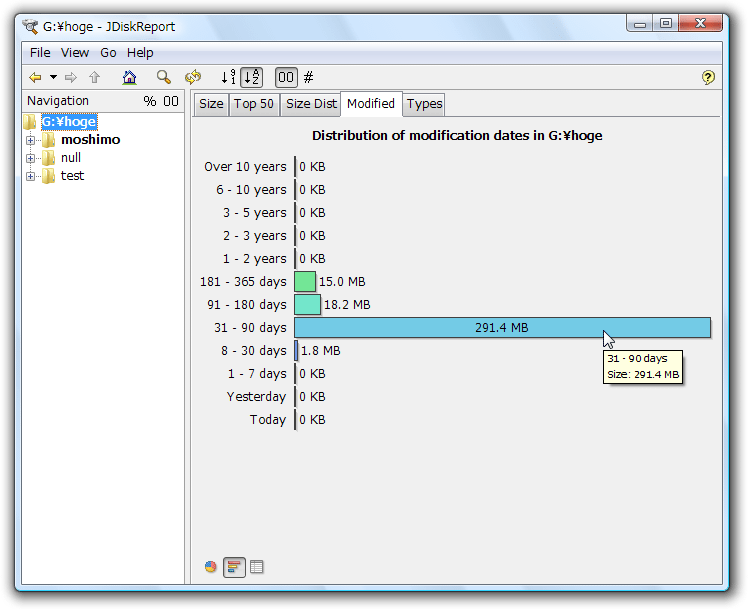Image resolution: width=749 pixels, height=609 pixels.
Task: Click the 'Over 10 years' label
Action: (x=245, y=167)
